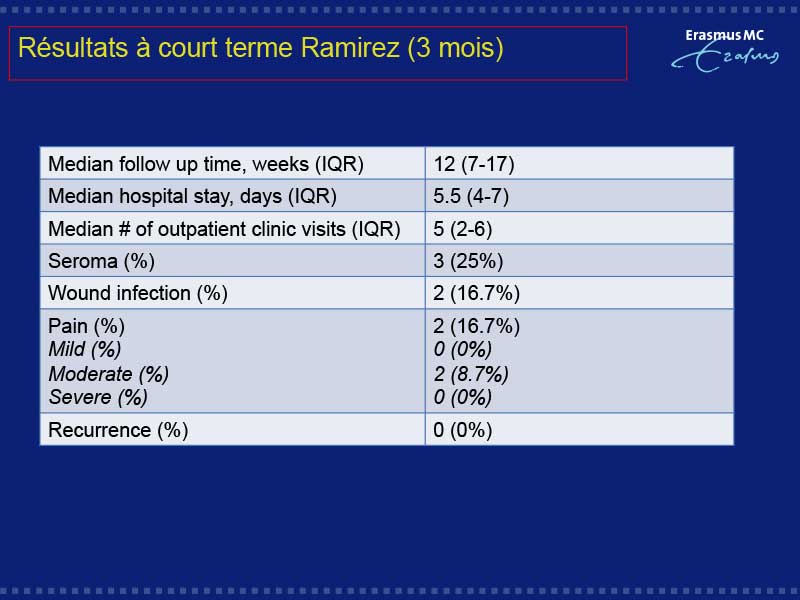800x600 pixels.
Task: Click the Recurrence (%) row label
Action: (118, 430)
